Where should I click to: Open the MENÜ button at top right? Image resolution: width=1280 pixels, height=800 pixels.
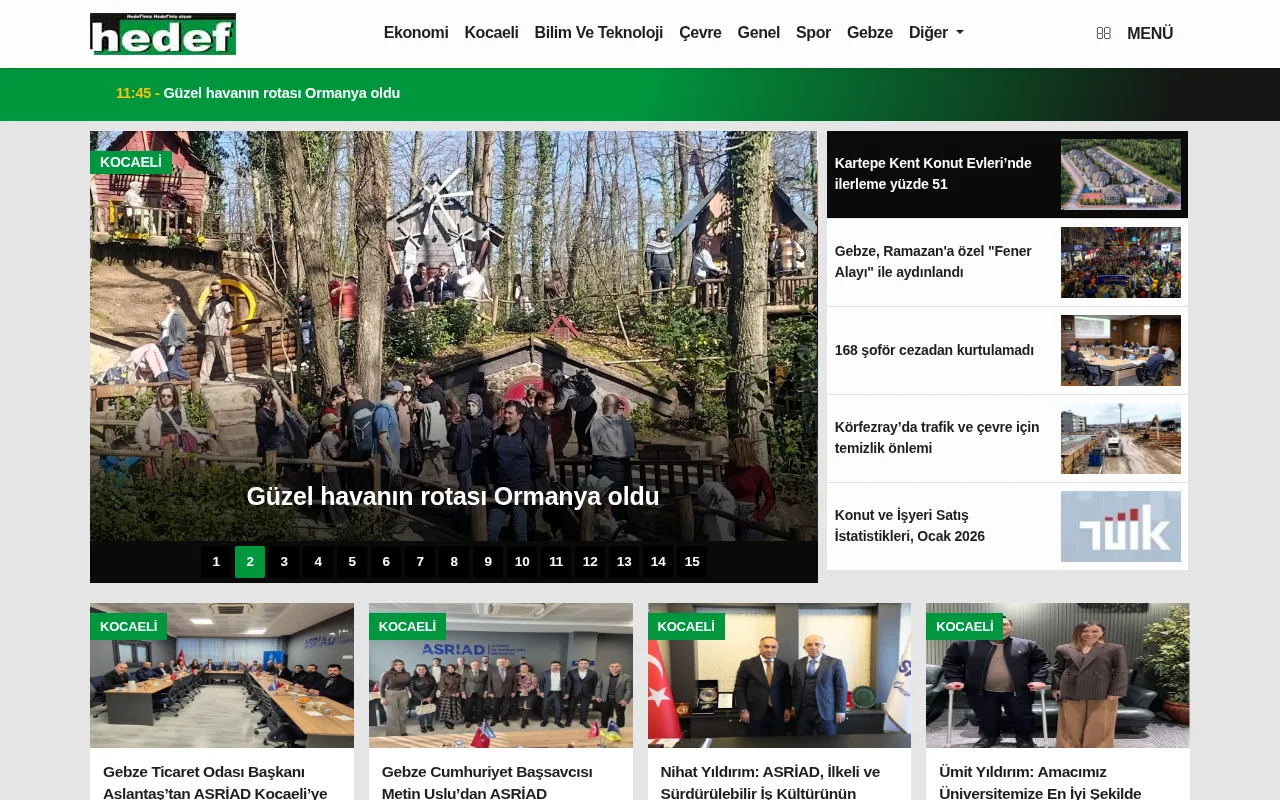1149,33
